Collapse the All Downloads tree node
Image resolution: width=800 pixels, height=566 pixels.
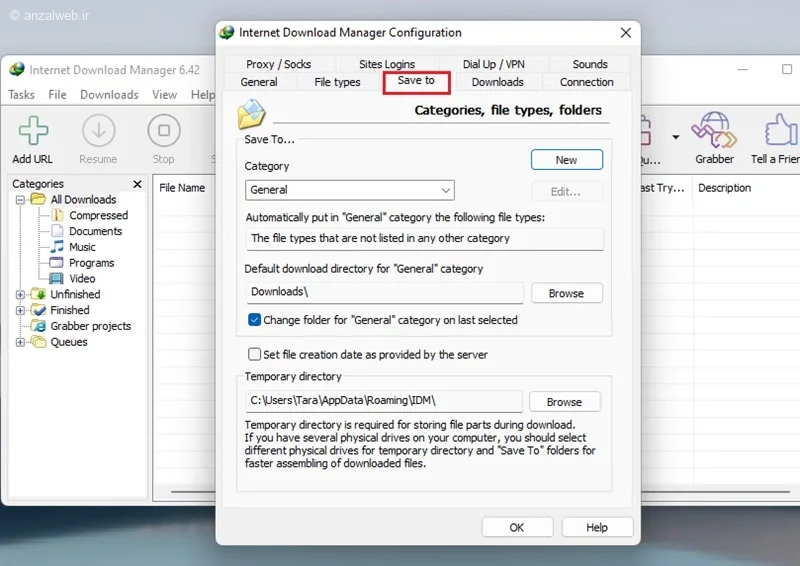click(x=20, y=200)
